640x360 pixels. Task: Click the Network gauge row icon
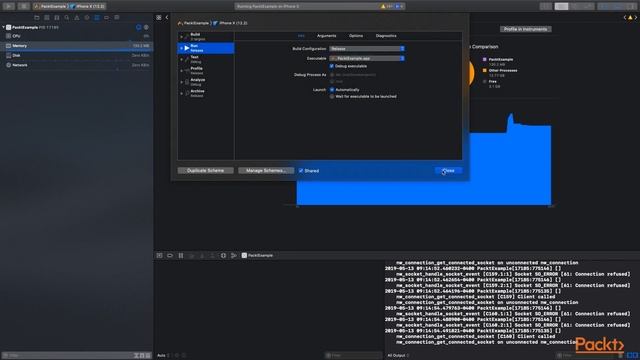point(8,65)
